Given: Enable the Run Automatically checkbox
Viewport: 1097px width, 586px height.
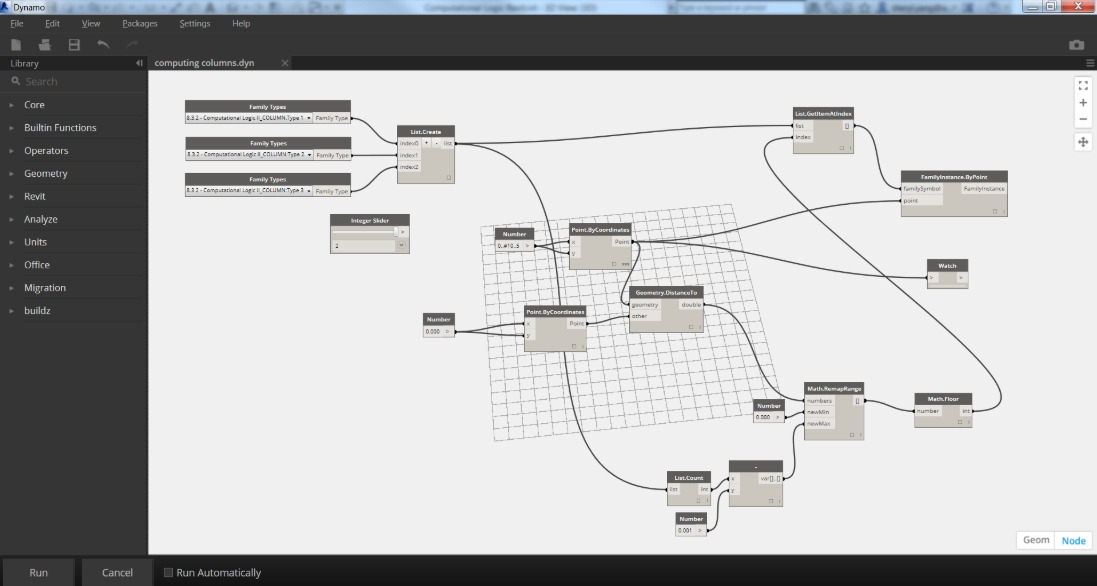Looking at the screenshot, I should pos(168,573).
